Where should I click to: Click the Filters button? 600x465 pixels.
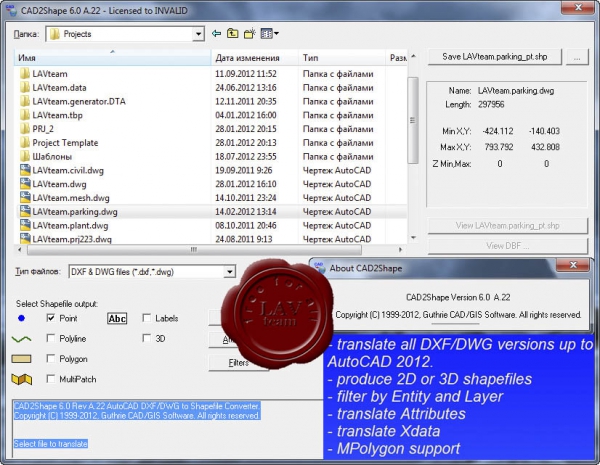click(x=238, y=362)
